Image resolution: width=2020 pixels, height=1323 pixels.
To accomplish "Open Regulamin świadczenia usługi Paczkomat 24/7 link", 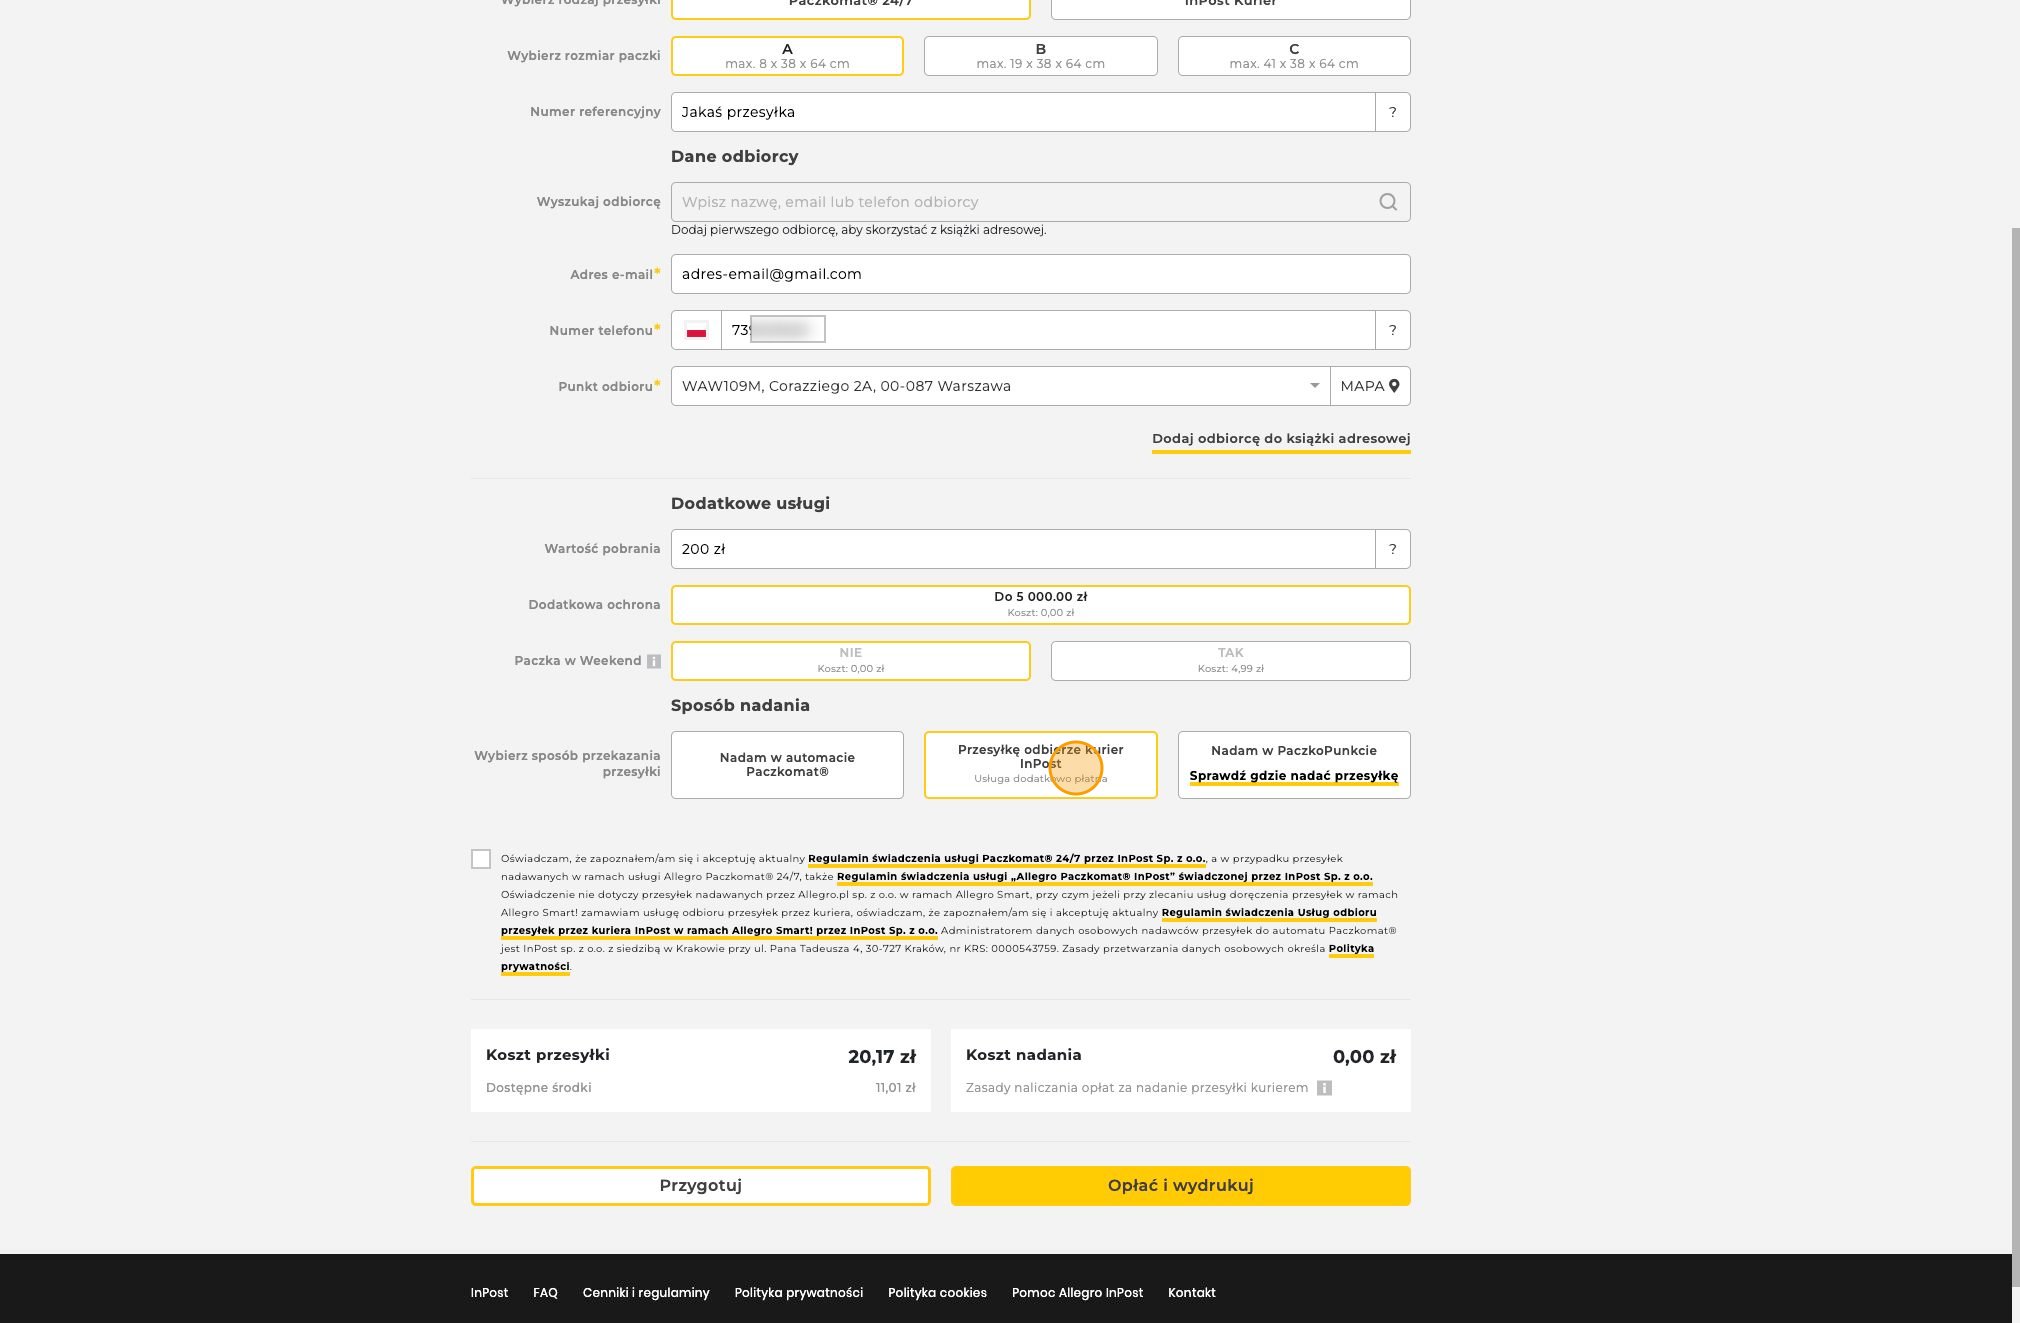I will click(x=1007, y=859).
